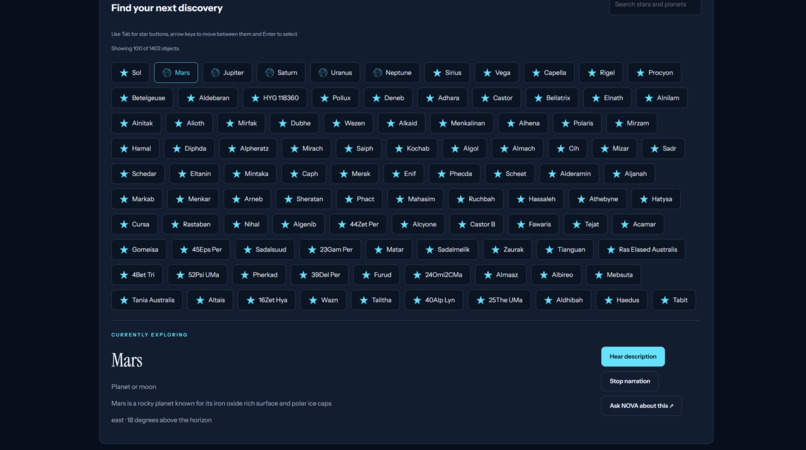Viewport: 806px width, 450px height.
Task: Pick the 16Zet Hya star
Action: pos(267,300)
